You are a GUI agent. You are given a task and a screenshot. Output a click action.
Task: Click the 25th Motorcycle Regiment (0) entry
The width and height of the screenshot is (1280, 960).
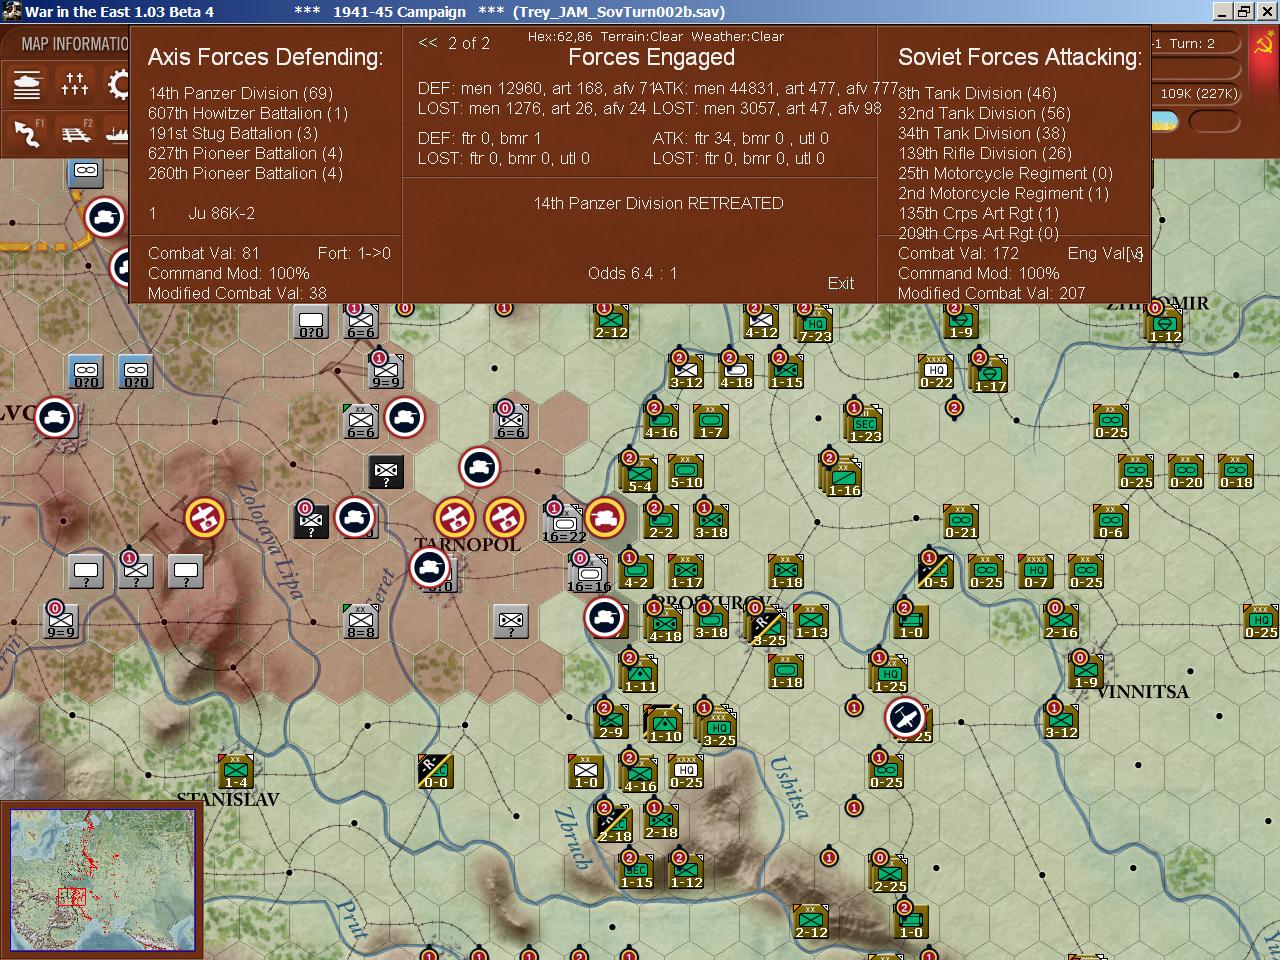1005,173
